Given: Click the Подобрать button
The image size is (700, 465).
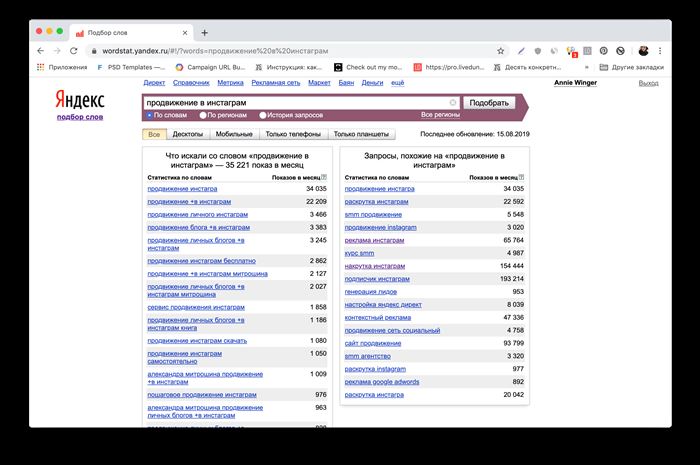Looking at the screenshot, I should coord(489,103).
